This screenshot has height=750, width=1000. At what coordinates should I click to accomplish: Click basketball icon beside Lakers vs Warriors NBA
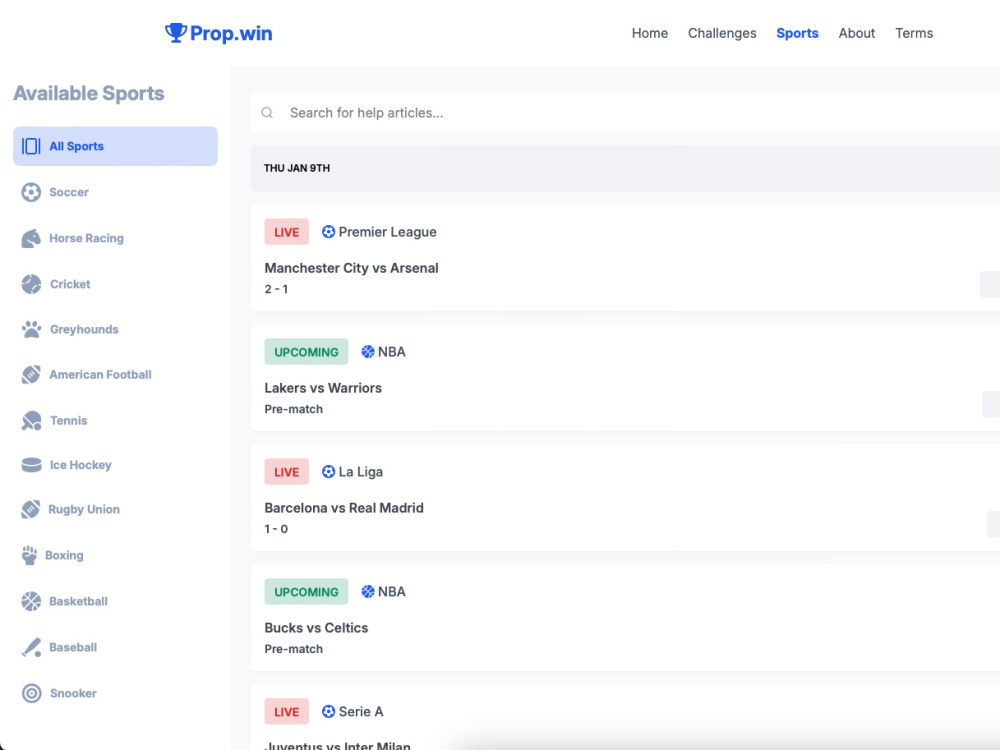click(x=368, y=351)
